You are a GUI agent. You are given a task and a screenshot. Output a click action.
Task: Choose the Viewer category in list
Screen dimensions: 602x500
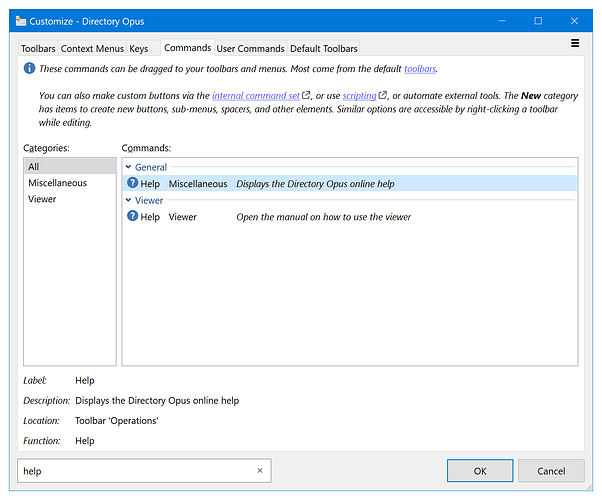[x=42, y=199]
